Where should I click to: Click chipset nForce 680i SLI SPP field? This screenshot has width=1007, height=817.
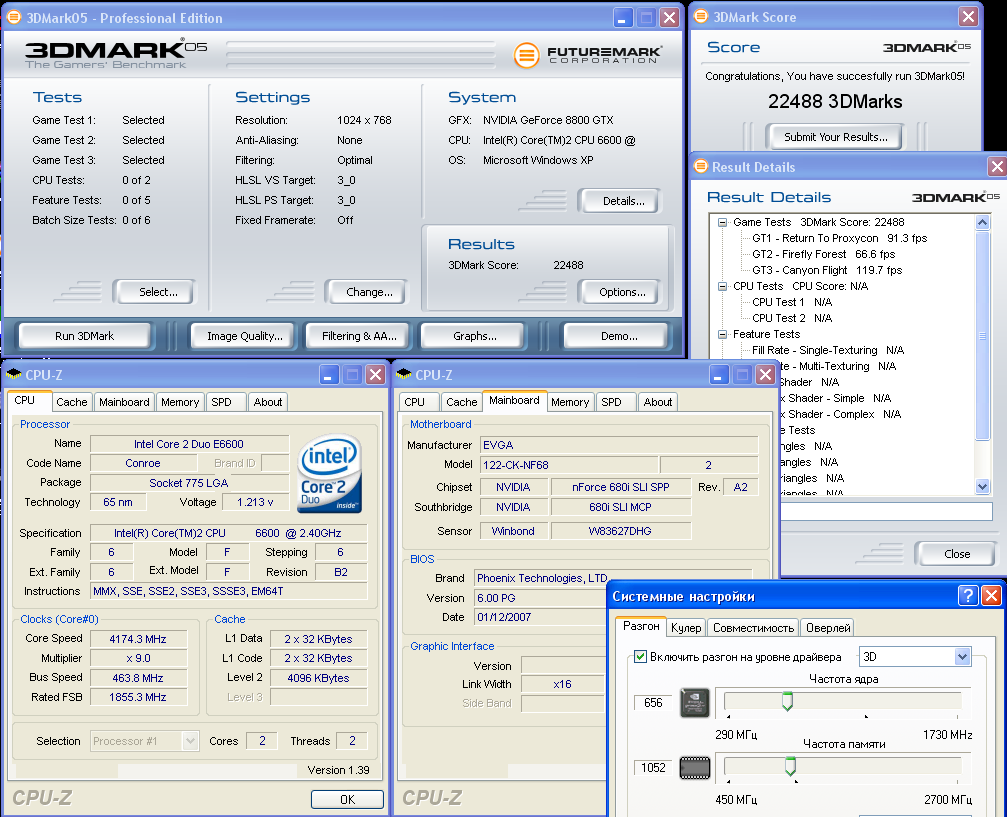pyautogui.click(x=620, y=488)
